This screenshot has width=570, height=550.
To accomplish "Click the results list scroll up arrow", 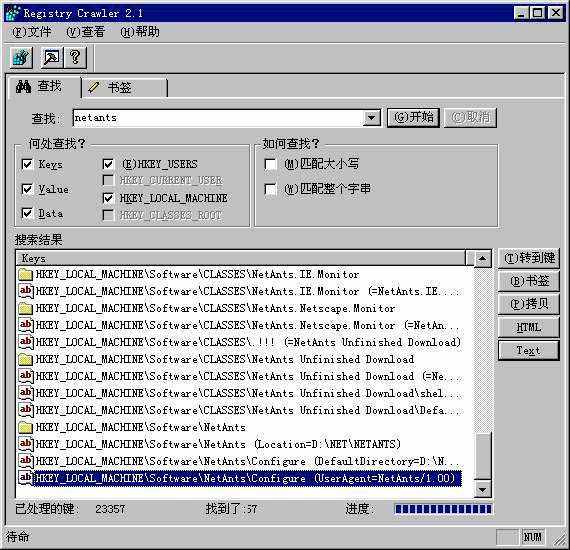I will coord(482,258).
